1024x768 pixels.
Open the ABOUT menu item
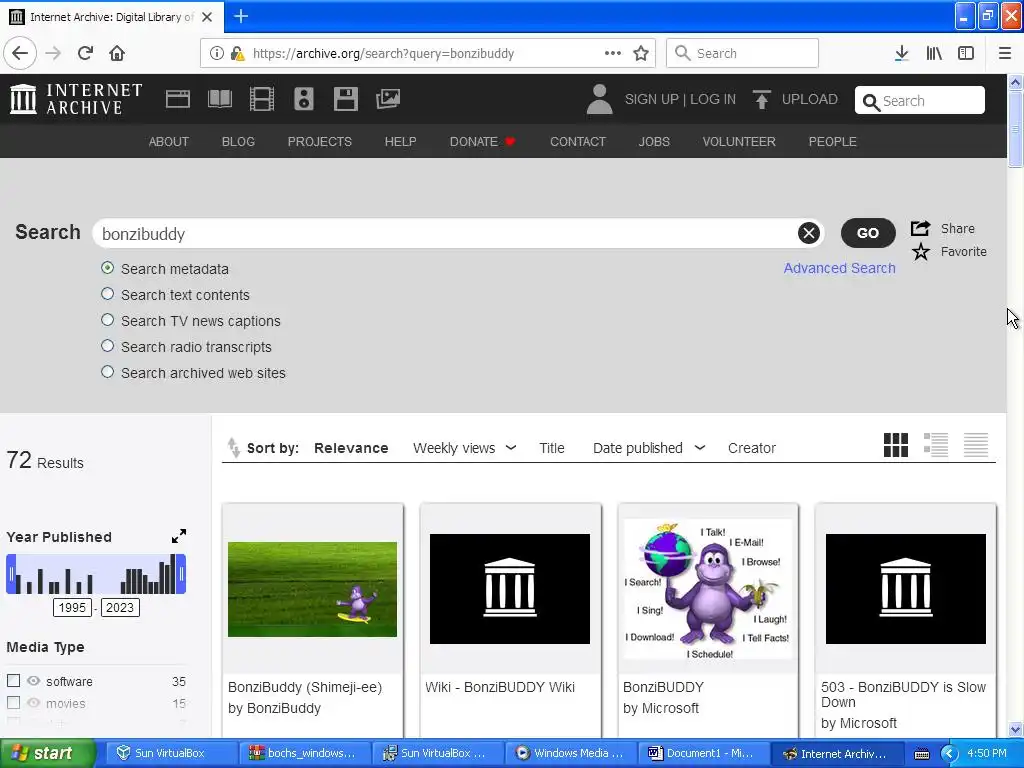point(168,142)
